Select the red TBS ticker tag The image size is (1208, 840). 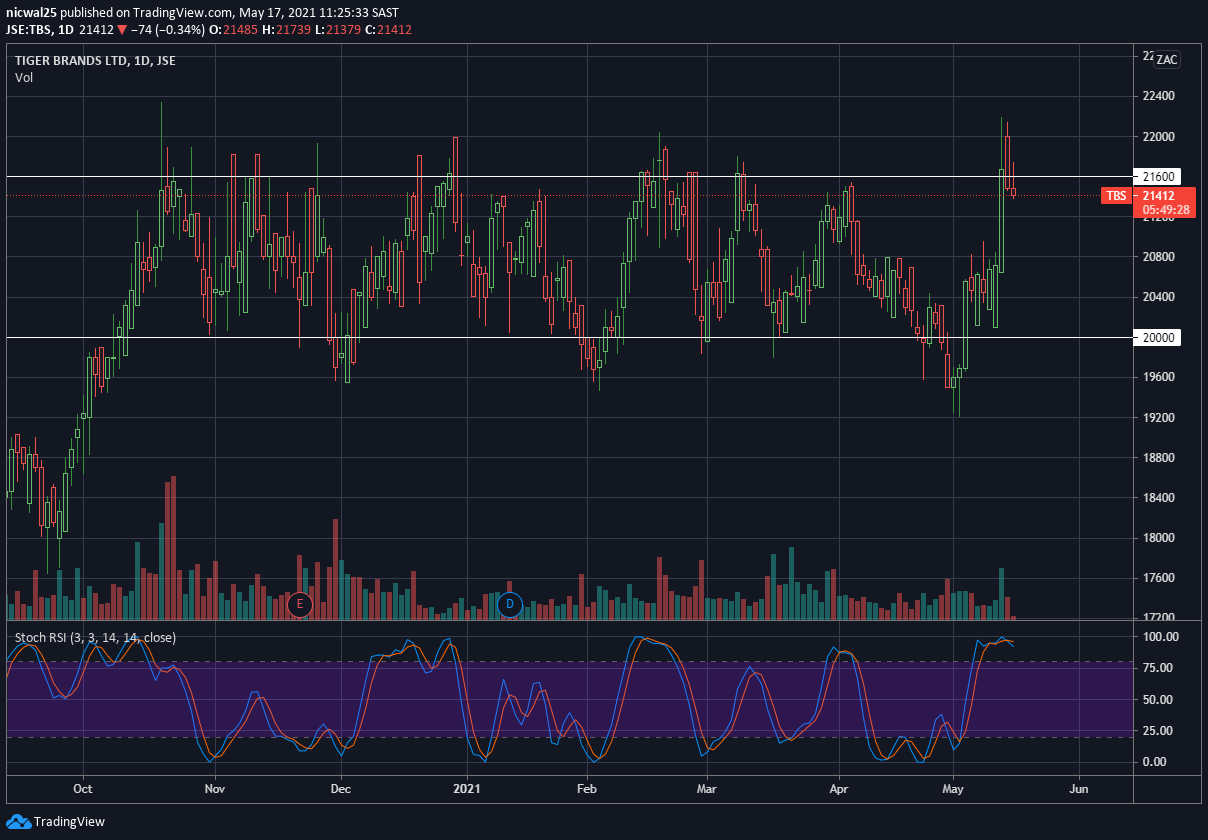point(1118,195)
